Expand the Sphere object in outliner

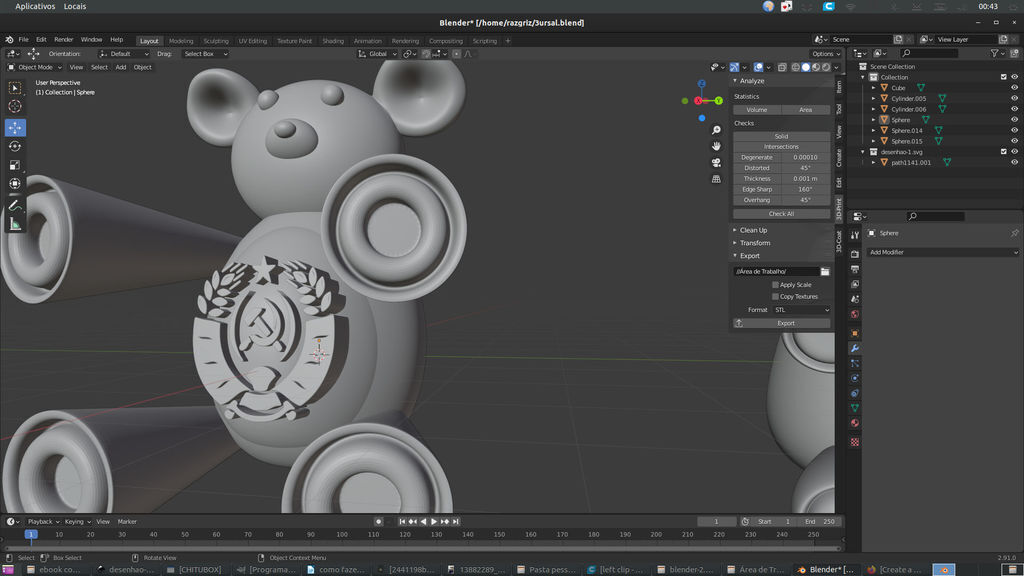coord(873,120)
